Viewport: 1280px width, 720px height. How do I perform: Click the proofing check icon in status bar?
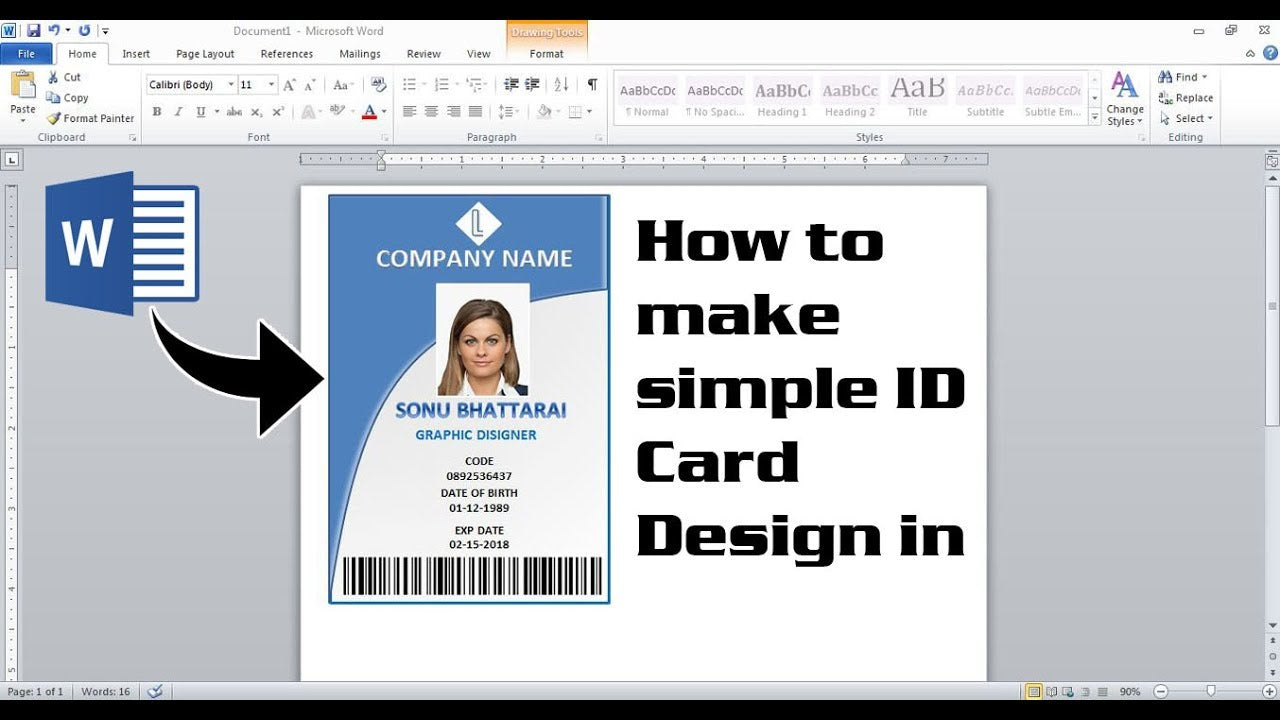(x=154, y=691)
